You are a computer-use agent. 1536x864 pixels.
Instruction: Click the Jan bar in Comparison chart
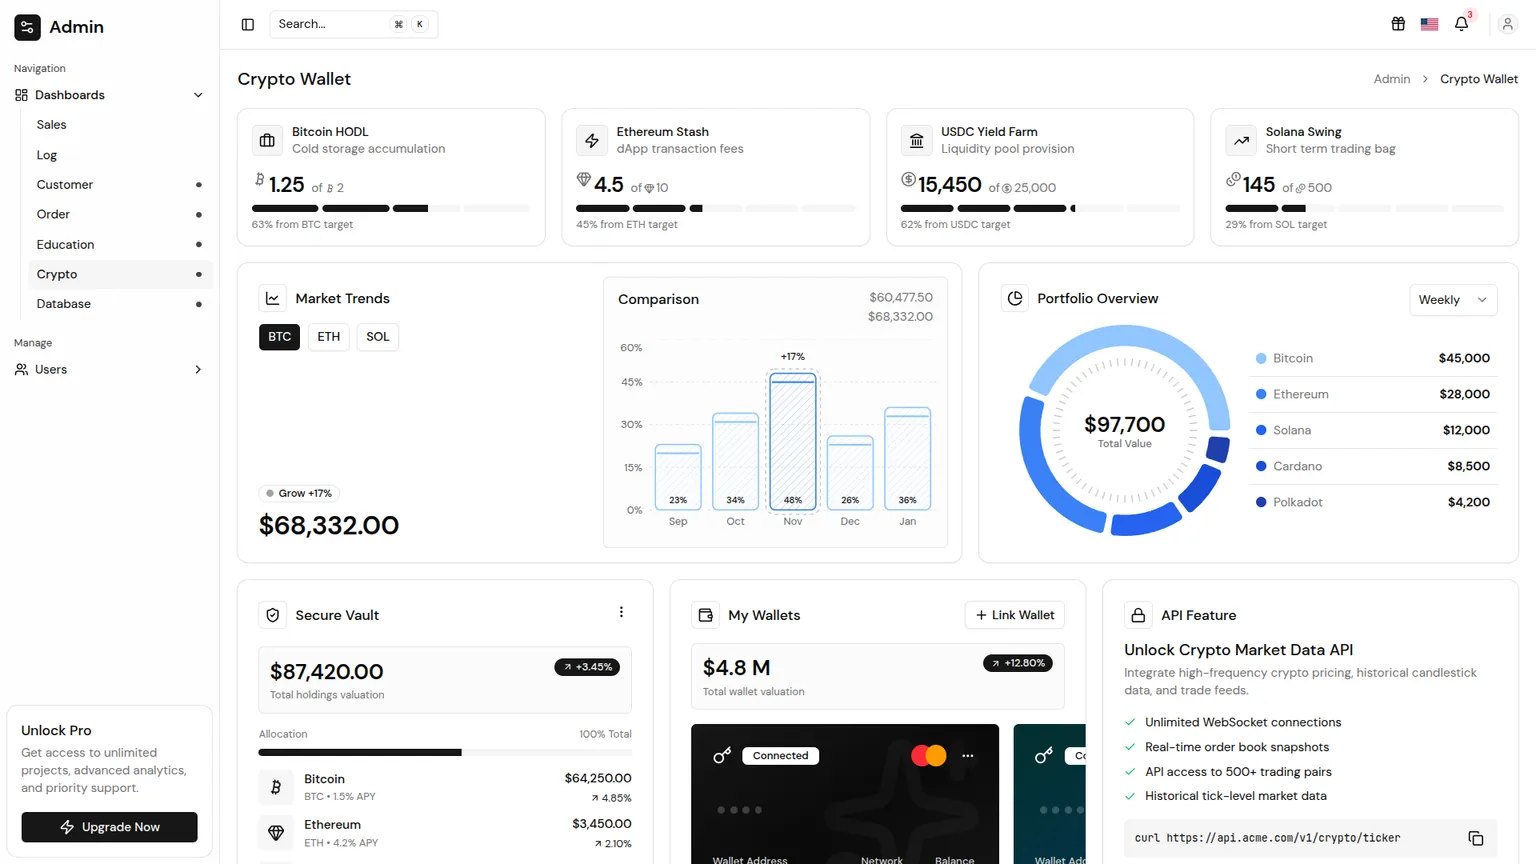[x=908, y=458]
